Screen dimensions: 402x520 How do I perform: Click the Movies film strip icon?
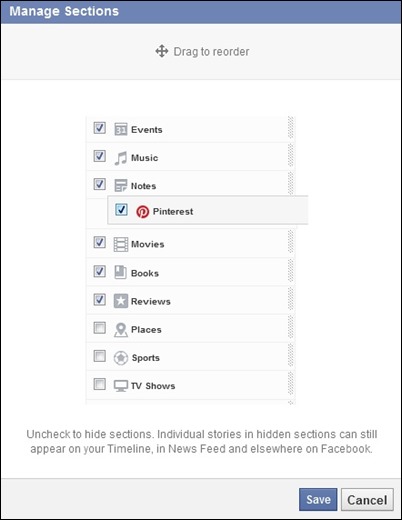click(121, 244)
